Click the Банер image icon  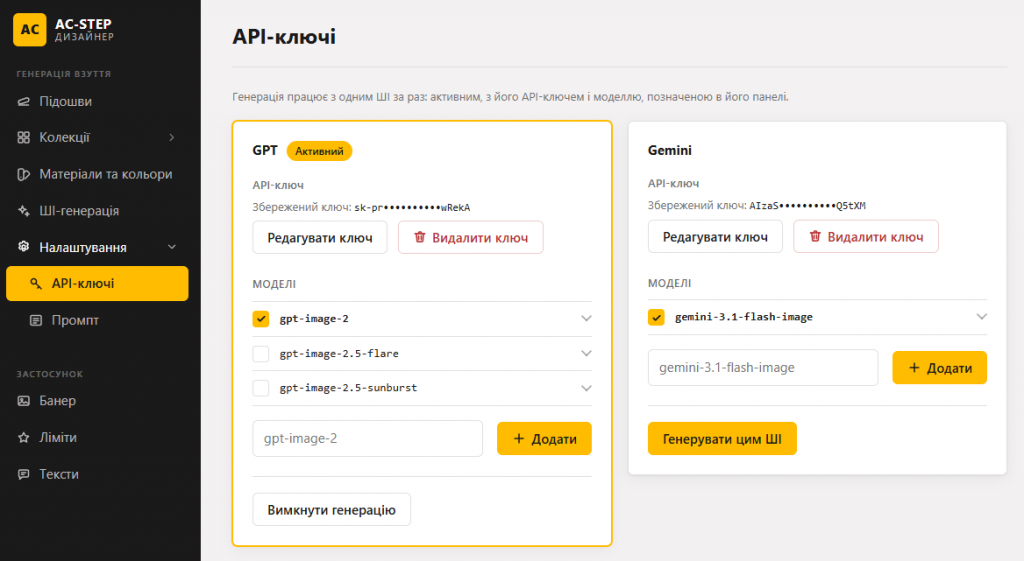coord(24,401)
